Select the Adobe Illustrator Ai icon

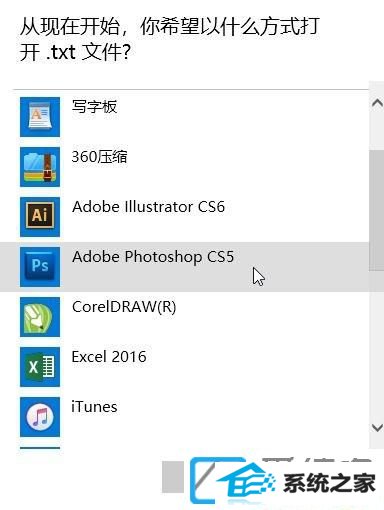point(40,217)
